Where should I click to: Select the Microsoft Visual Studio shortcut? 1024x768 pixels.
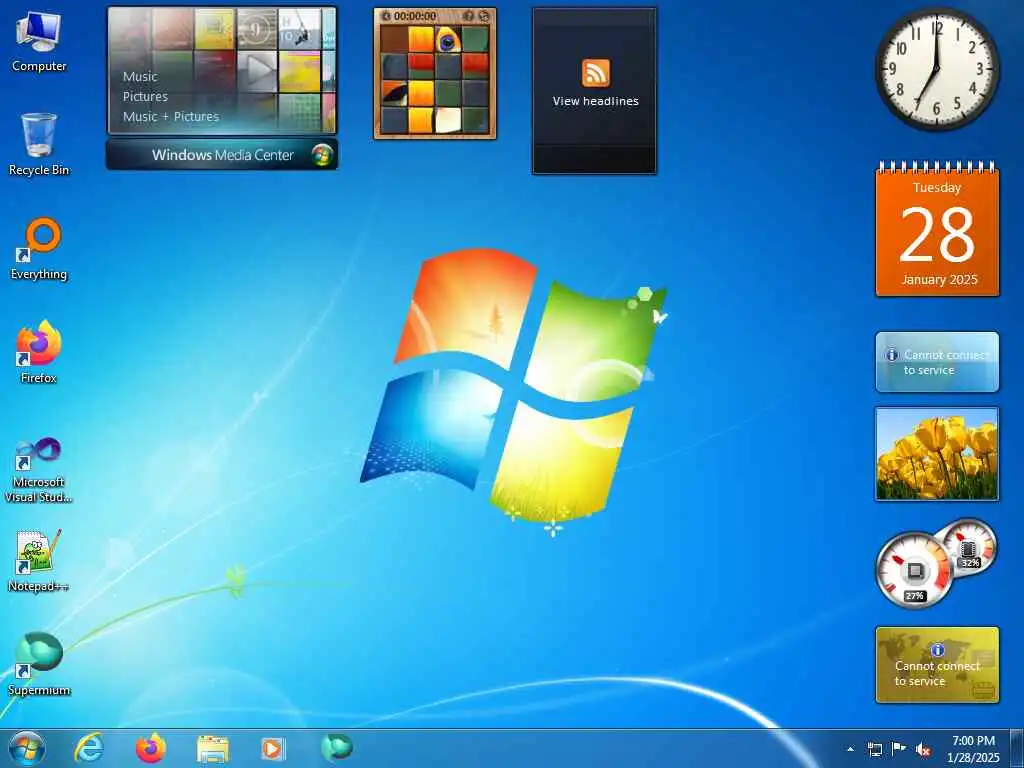[38, 470]
